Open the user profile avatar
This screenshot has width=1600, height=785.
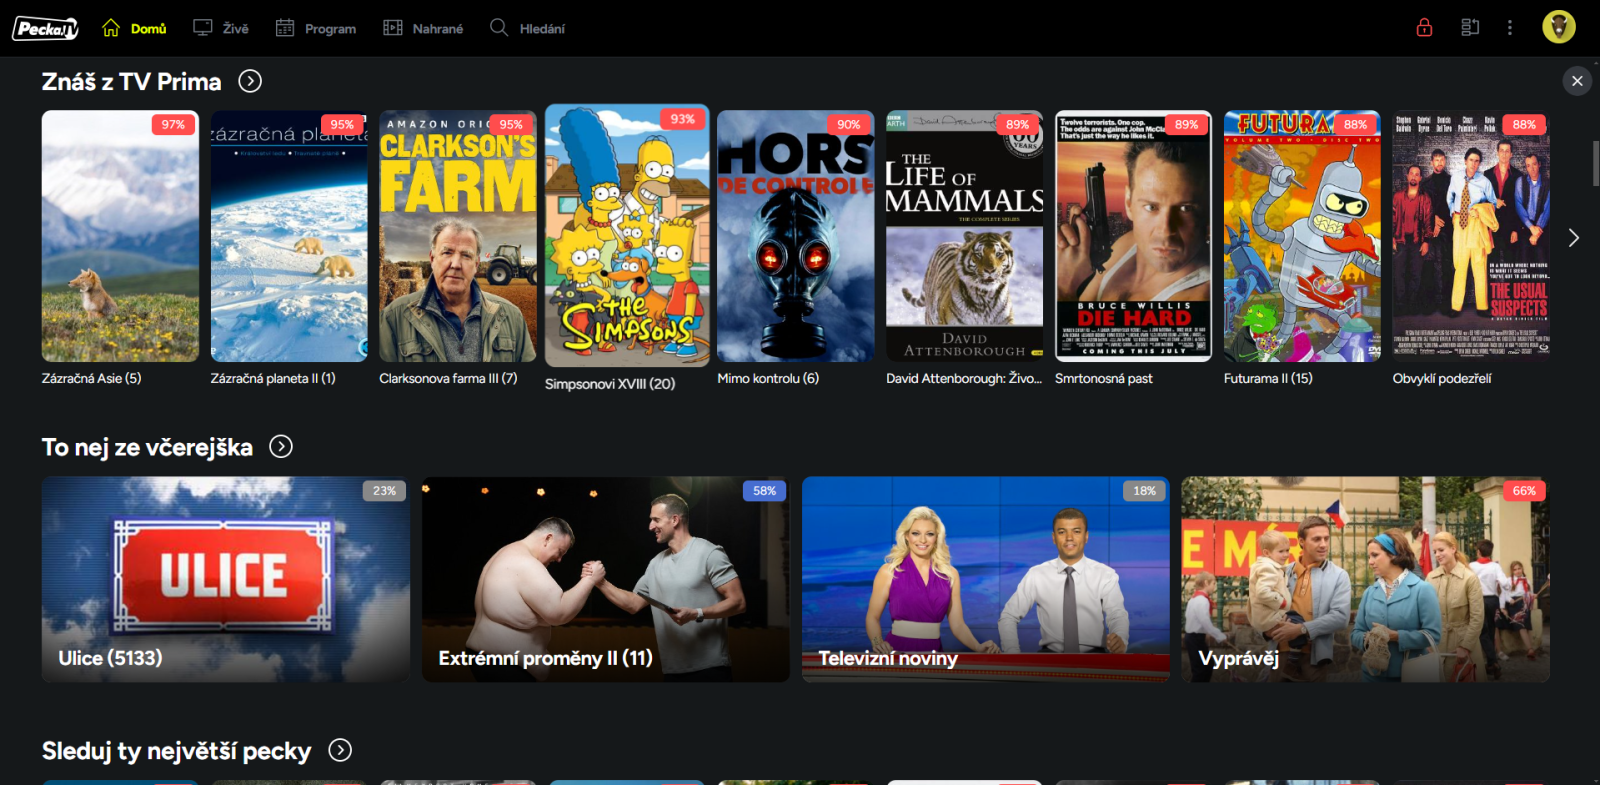(1559, 27)
